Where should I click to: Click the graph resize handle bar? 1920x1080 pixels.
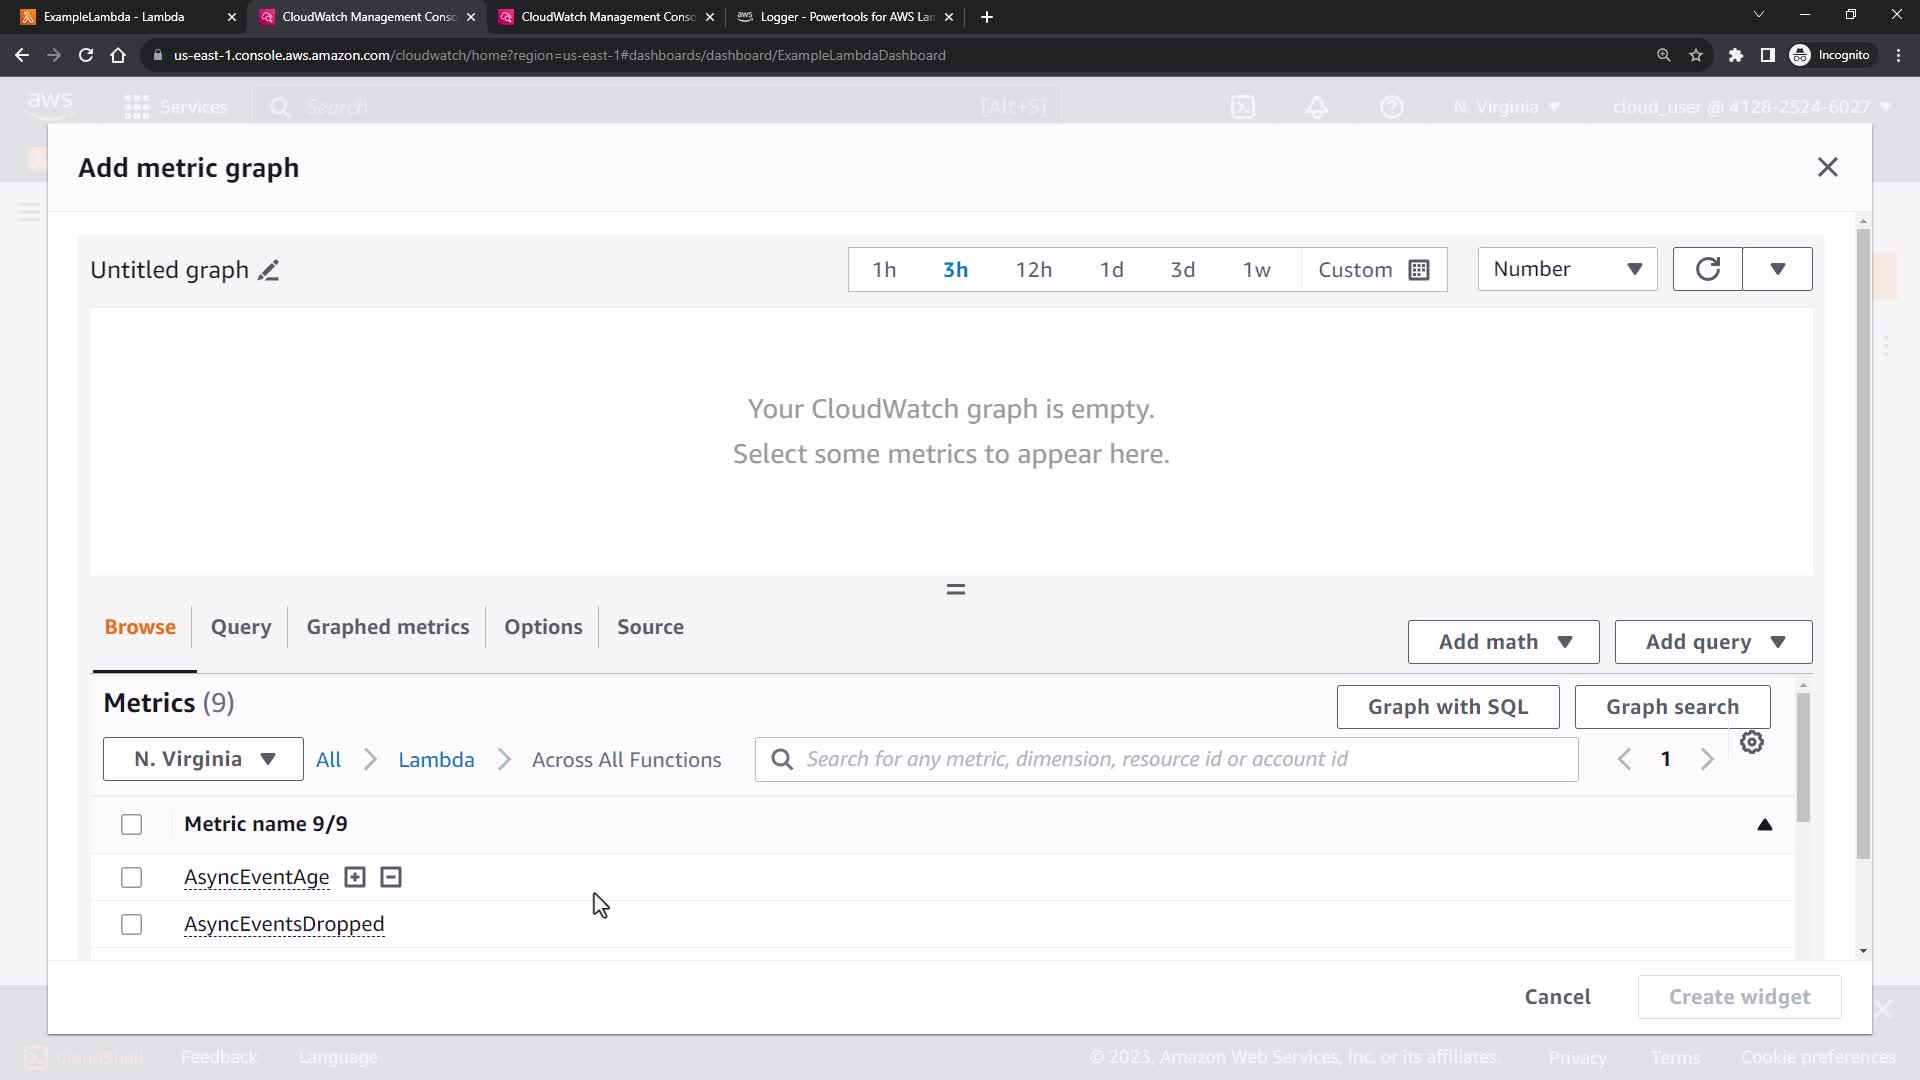point(955,590)
